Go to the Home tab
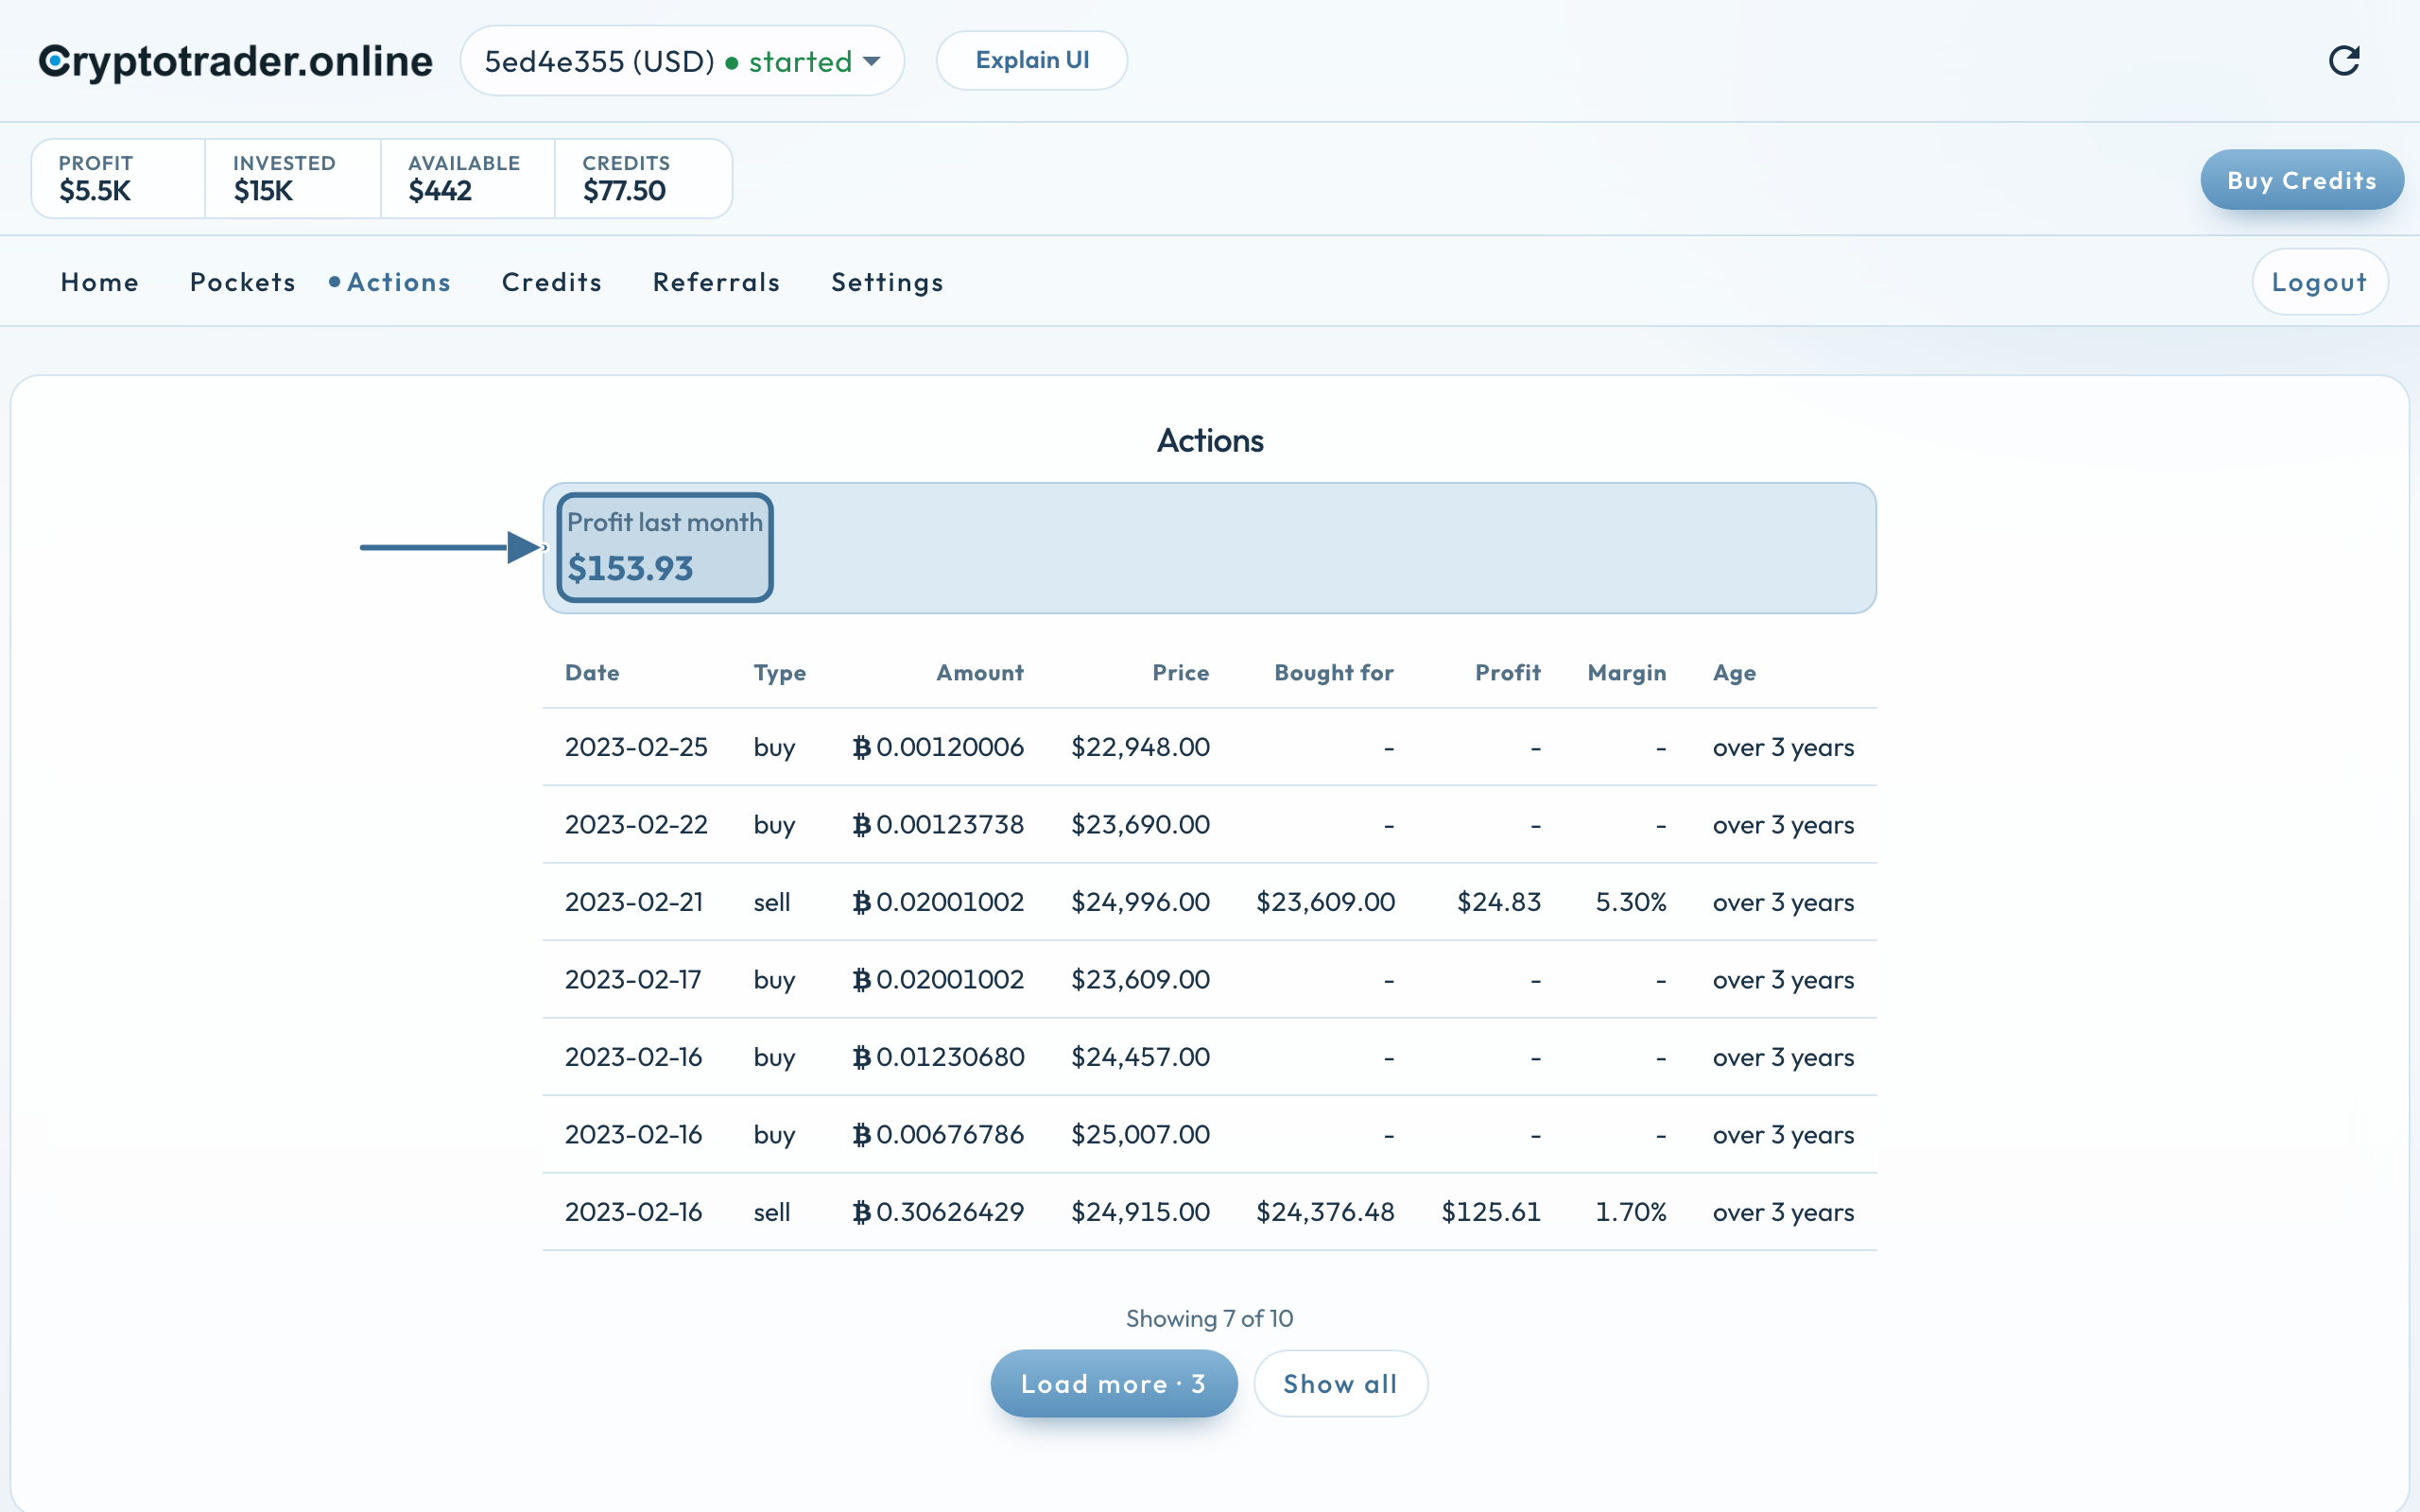The width and height of the screenshot is (2420, 1512). point(100,282)
